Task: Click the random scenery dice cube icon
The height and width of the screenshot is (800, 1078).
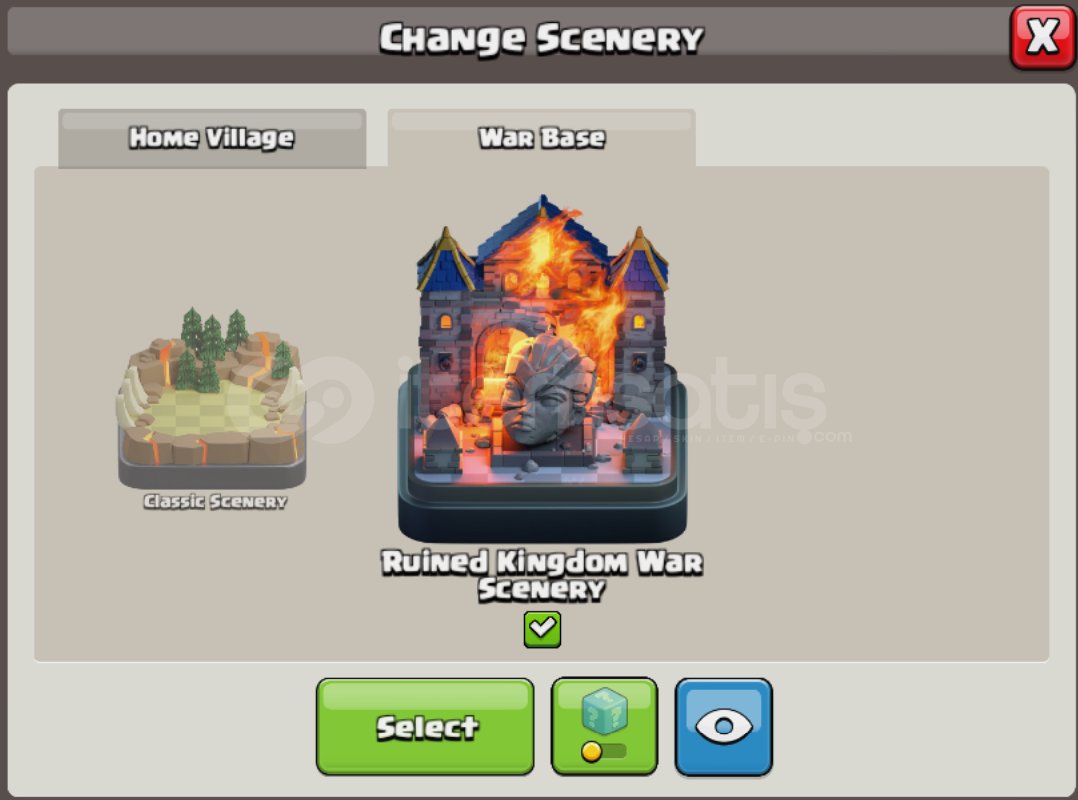Action: pyautogui.click(x=604, y=712)
